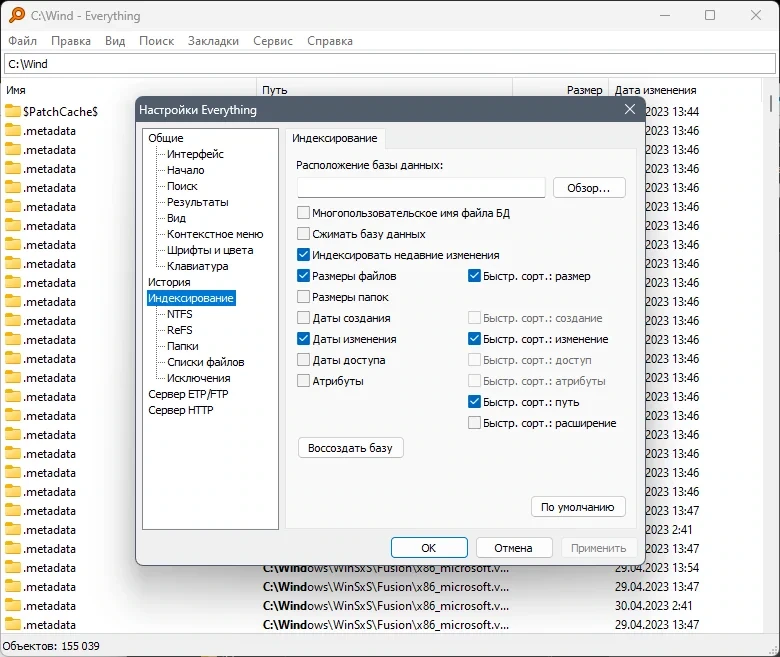Screen dimensions: 780x657
Task: Select Папки in settings tree
Action: coord(183,346)
